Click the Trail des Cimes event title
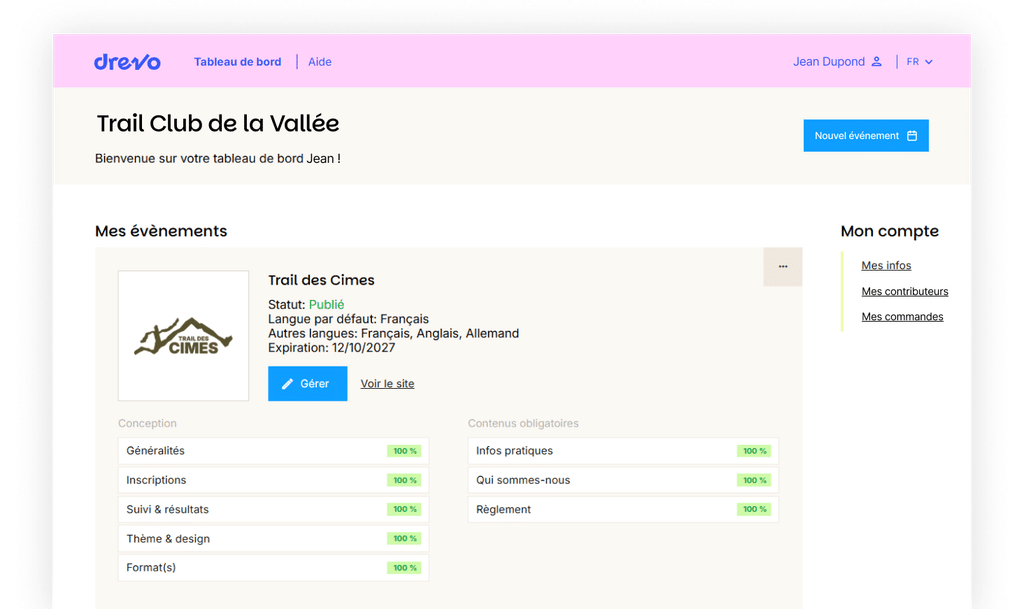 (321, 280)
